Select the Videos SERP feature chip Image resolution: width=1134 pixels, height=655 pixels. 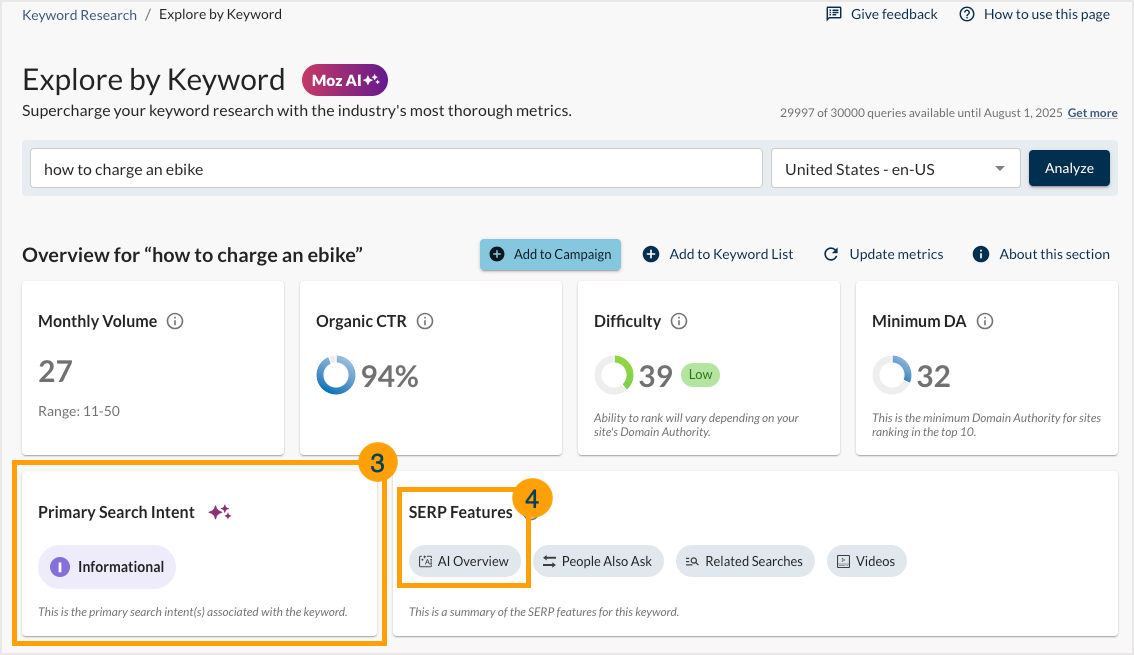coord(866,561)
